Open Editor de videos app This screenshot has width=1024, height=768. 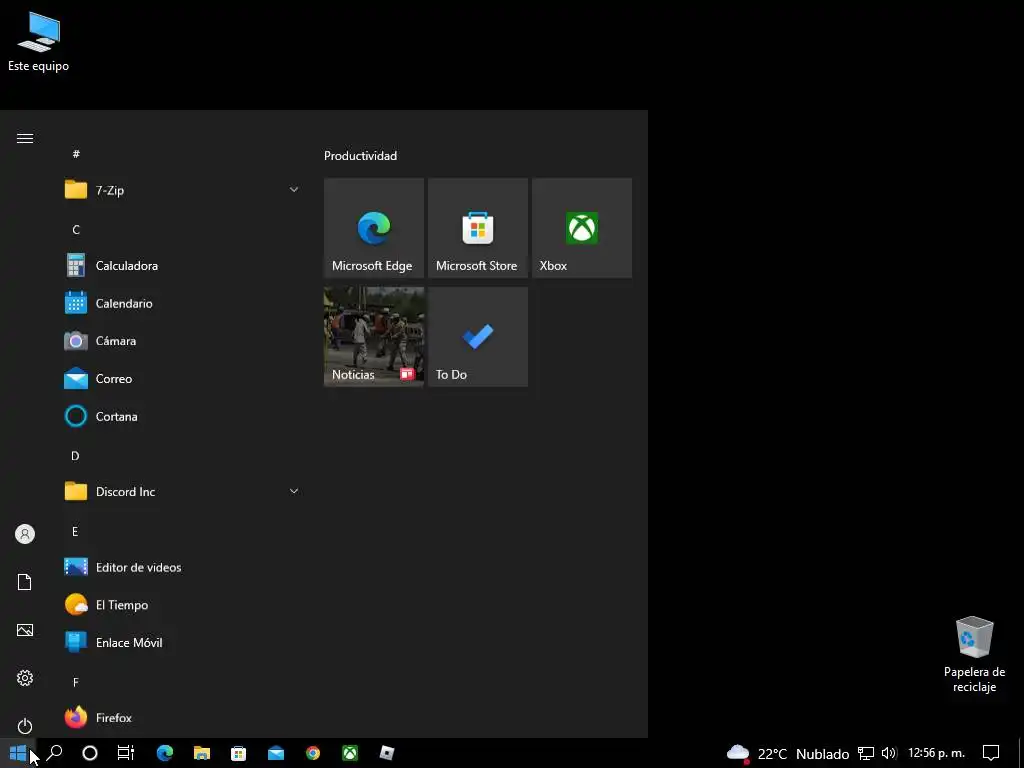[x=183, y=568]
